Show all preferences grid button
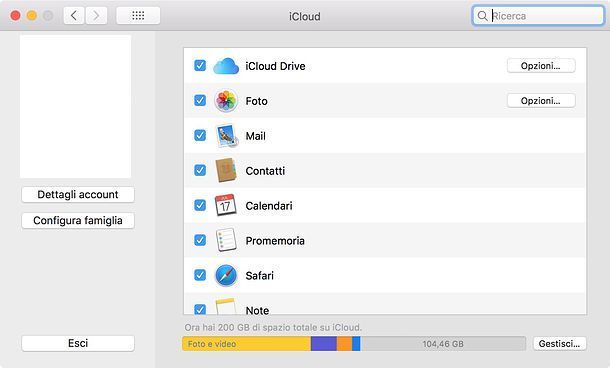The height and width of the screenshot is (368, 610). [138, 16]
